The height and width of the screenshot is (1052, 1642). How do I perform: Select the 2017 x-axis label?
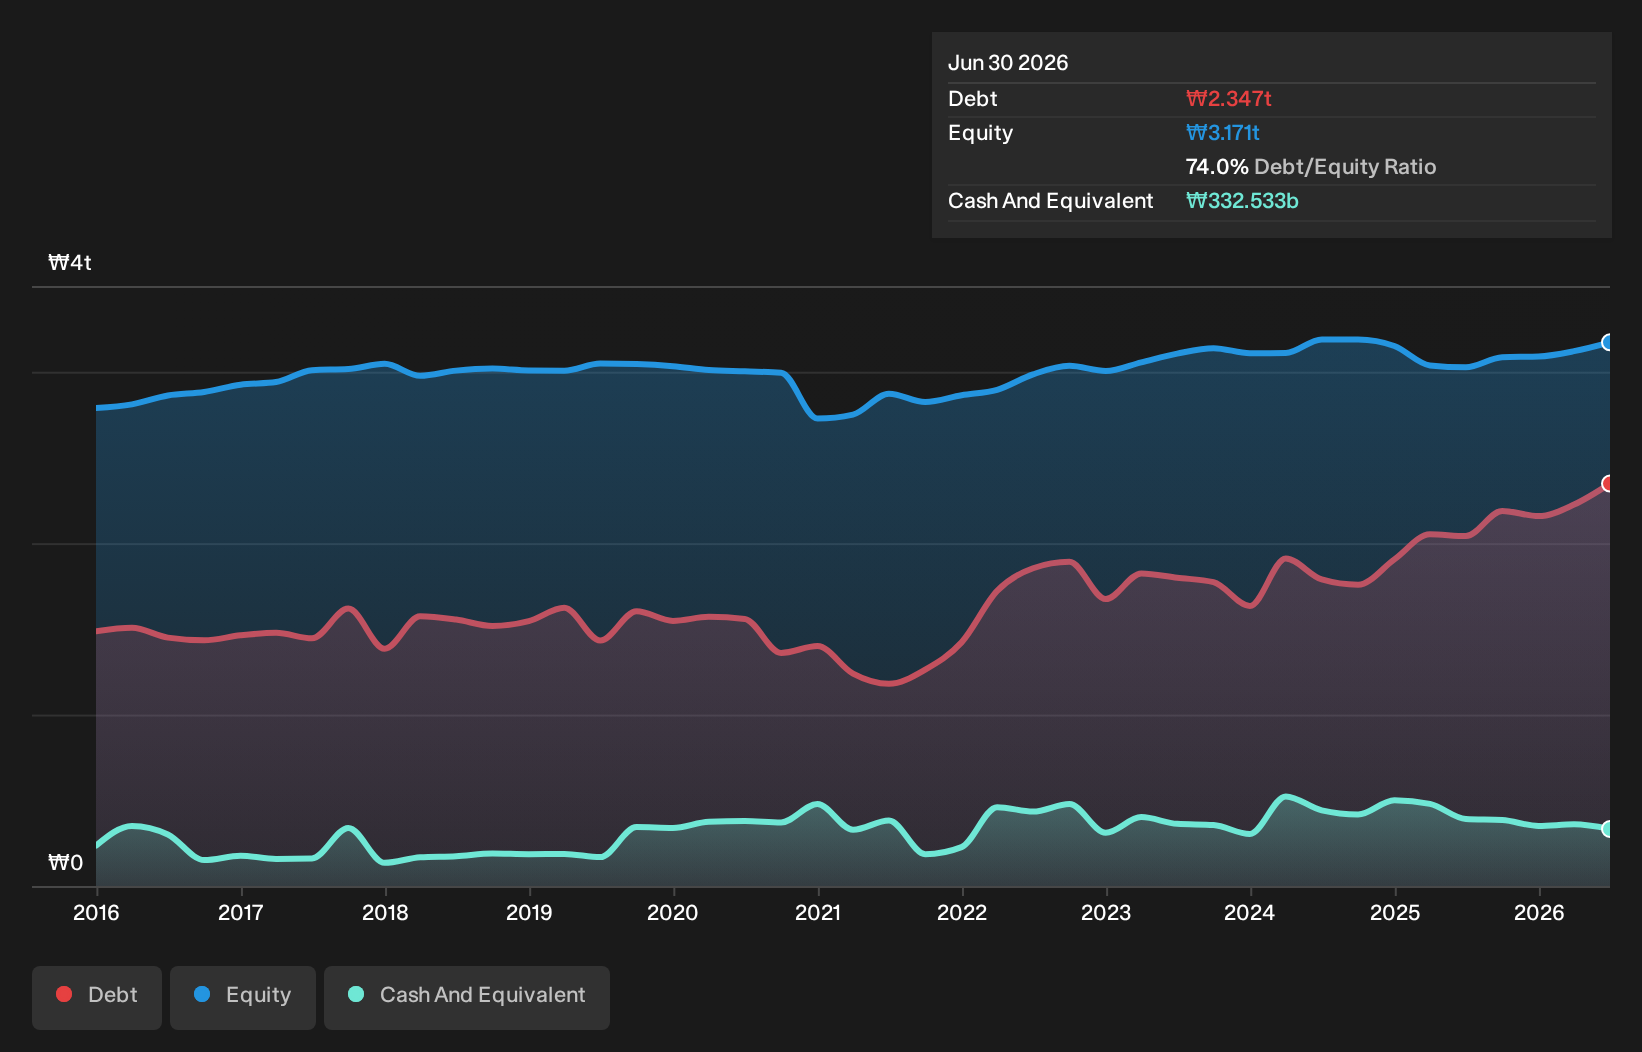pos(241,913)
